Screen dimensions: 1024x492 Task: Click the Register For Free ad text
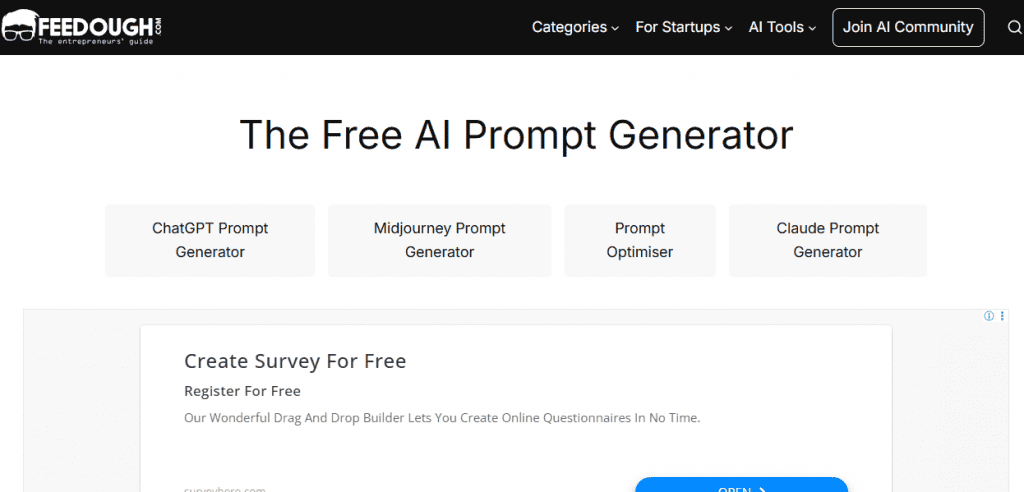point(242,391)
